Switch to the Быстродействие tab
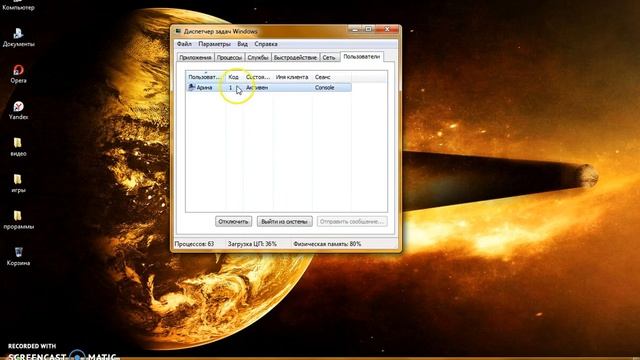Image resolution: width=640 pixels, height=360 pixels. (x=295, y=58)
